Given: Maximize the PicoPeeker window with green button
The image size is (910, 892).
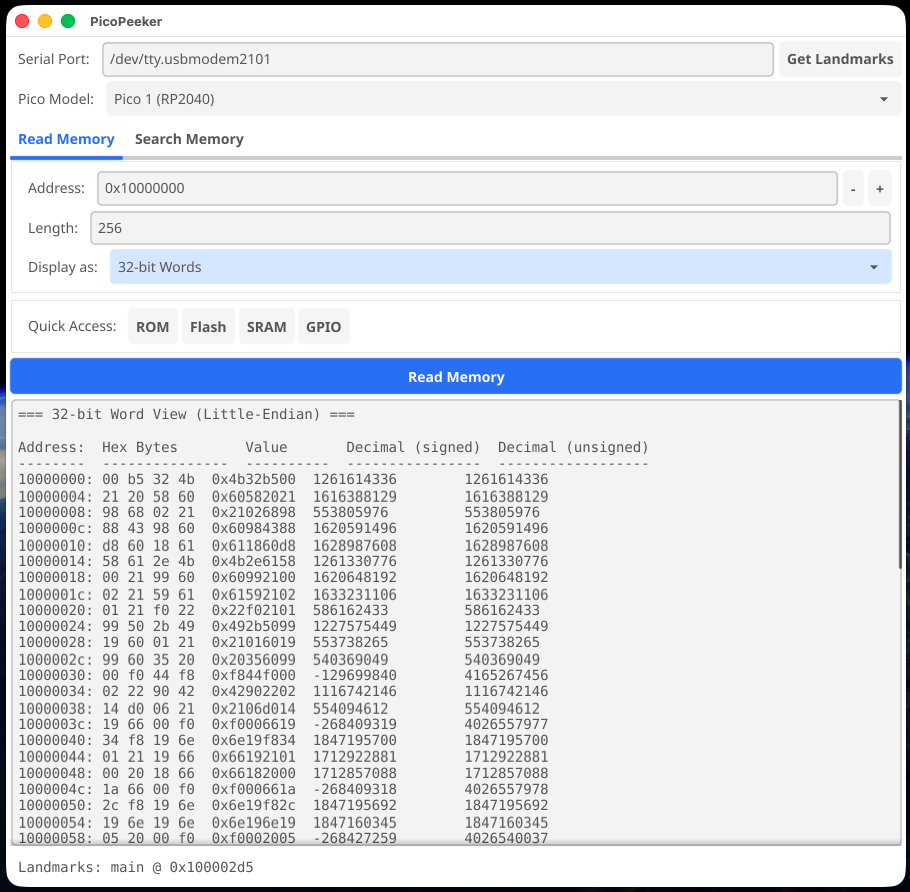Looking at the screenshot, I should (68, 21).
